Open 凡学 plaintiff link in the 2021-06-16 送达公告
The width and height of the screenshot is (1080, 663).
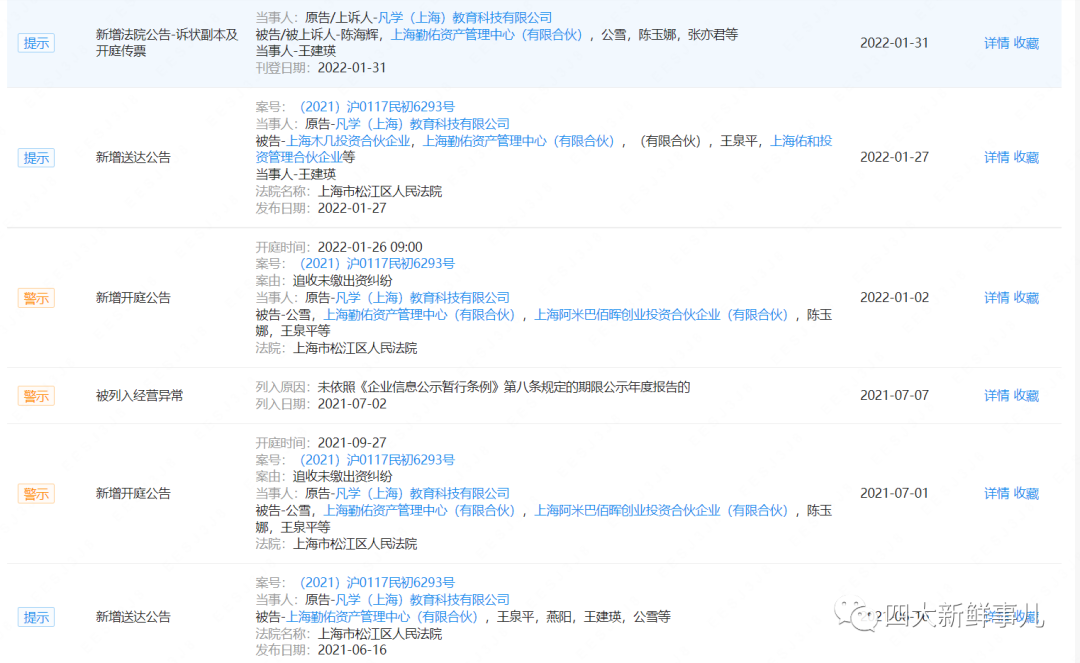click(x=422, y=600)
